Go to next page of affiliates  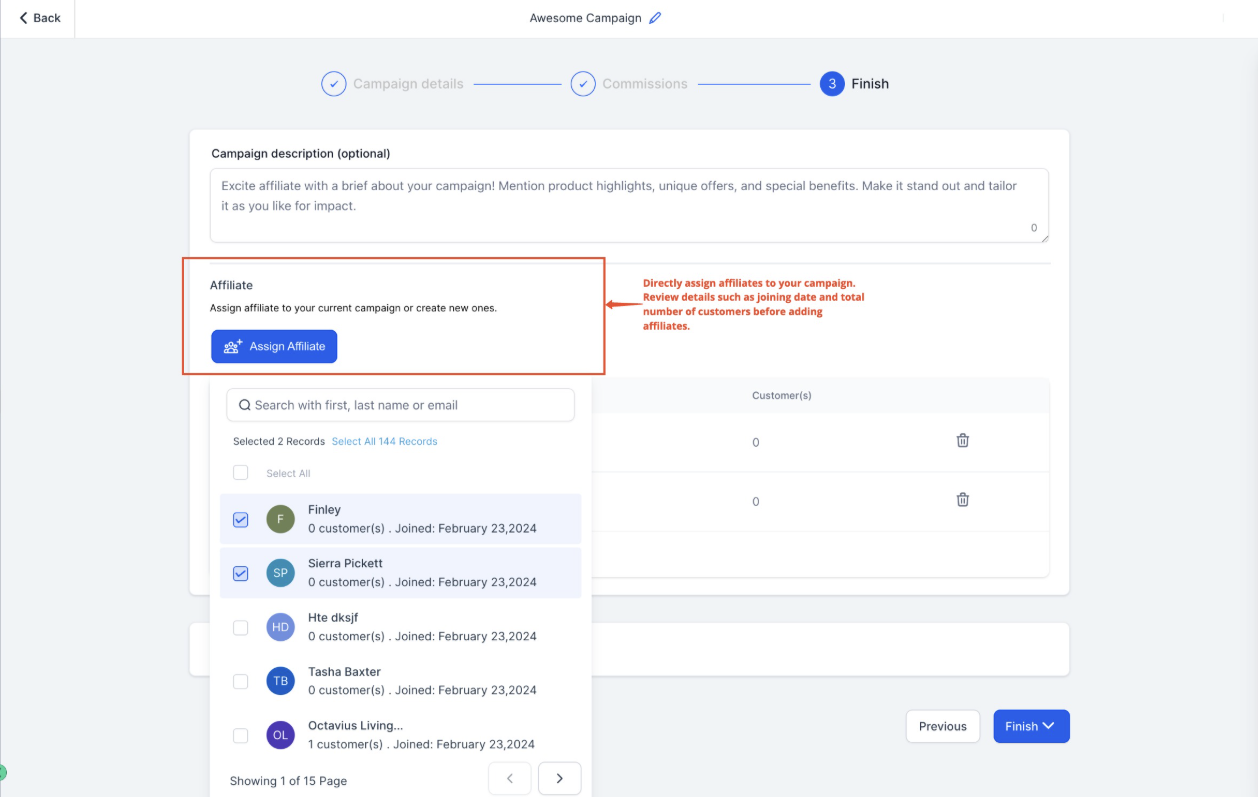pyautogui.click(x=560, y=779)
